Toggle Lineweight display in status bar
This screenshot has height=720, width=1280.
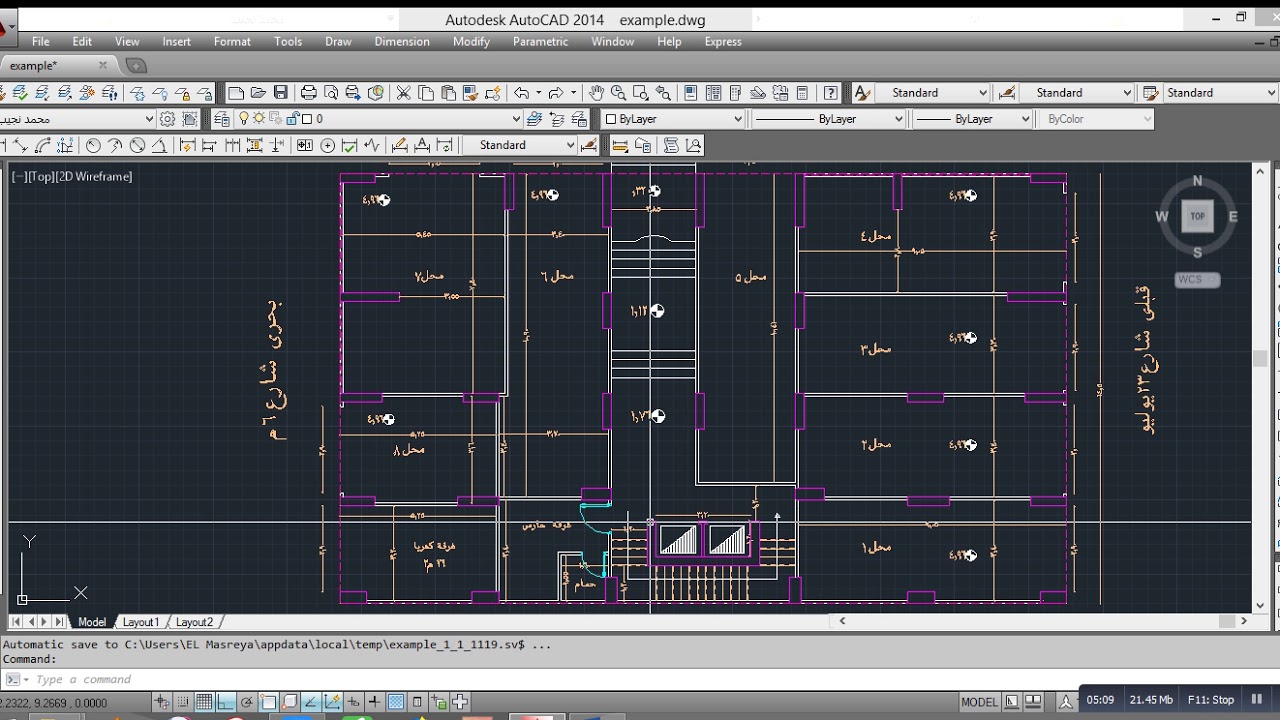coord(374,702)
